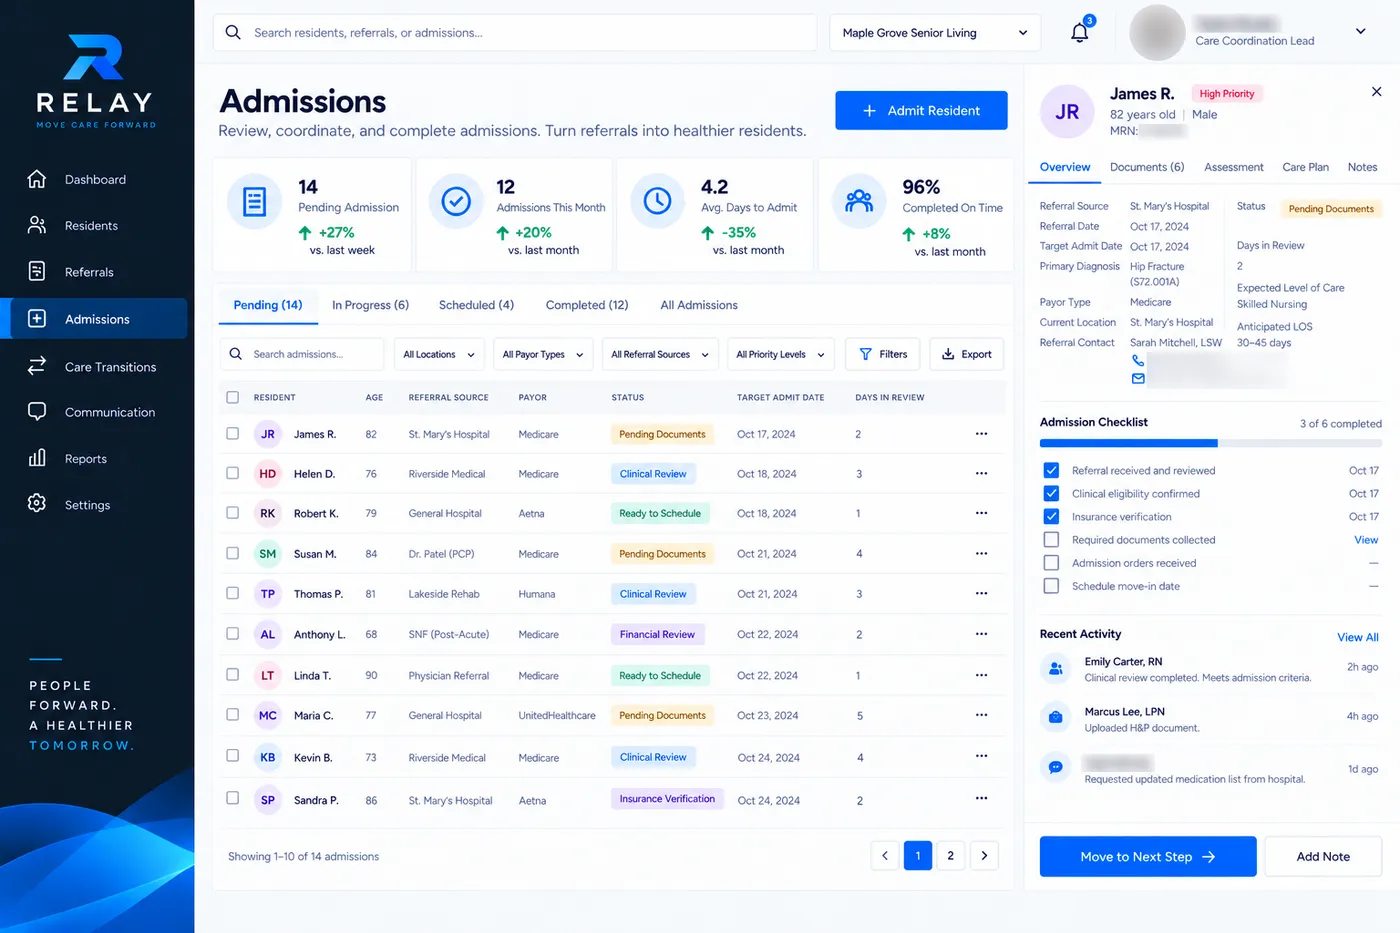Check 'Required documents collected' checklist item

[1051, 540]
